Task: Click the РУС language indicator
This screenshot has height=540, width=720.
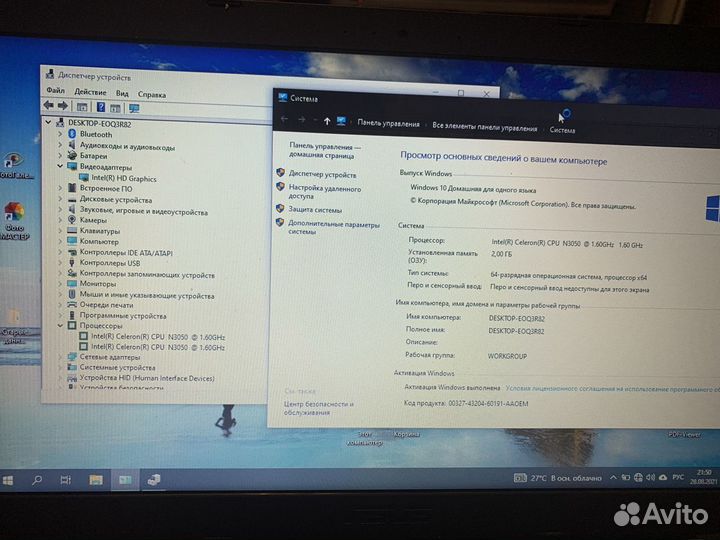Action: (678, 478)
